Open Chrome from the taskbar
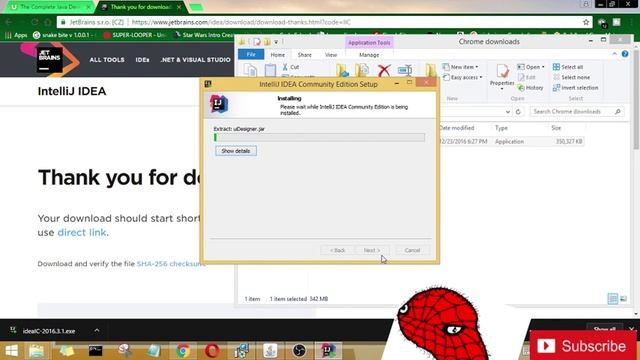Screen dimensions: 640x360 click(x=183, y=351)
